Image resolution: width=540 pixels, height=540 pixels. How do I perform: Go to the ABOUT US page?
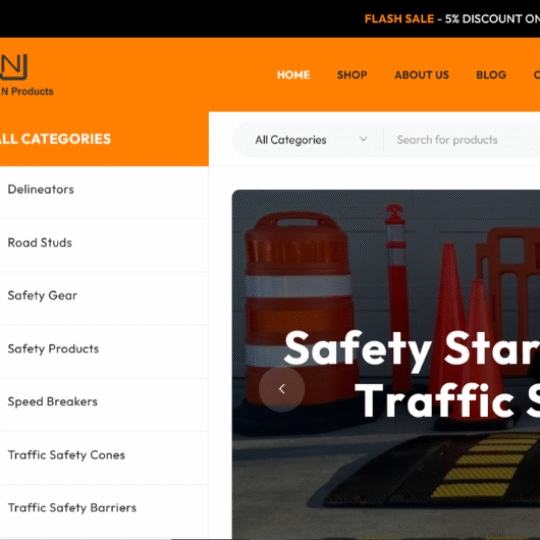(x=422, y=75)
